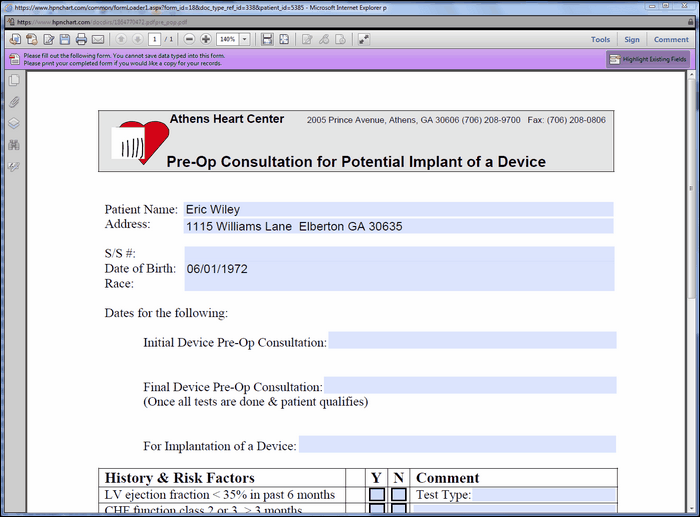The image size is (700, 517).
Task: Click the Highlight text toolbar icon
Action: [x=324, y=39]
